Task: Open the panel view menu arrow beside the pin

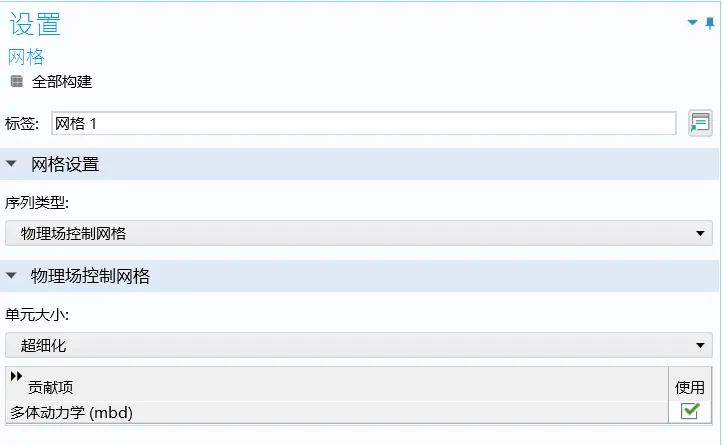Action: point(692,22)
